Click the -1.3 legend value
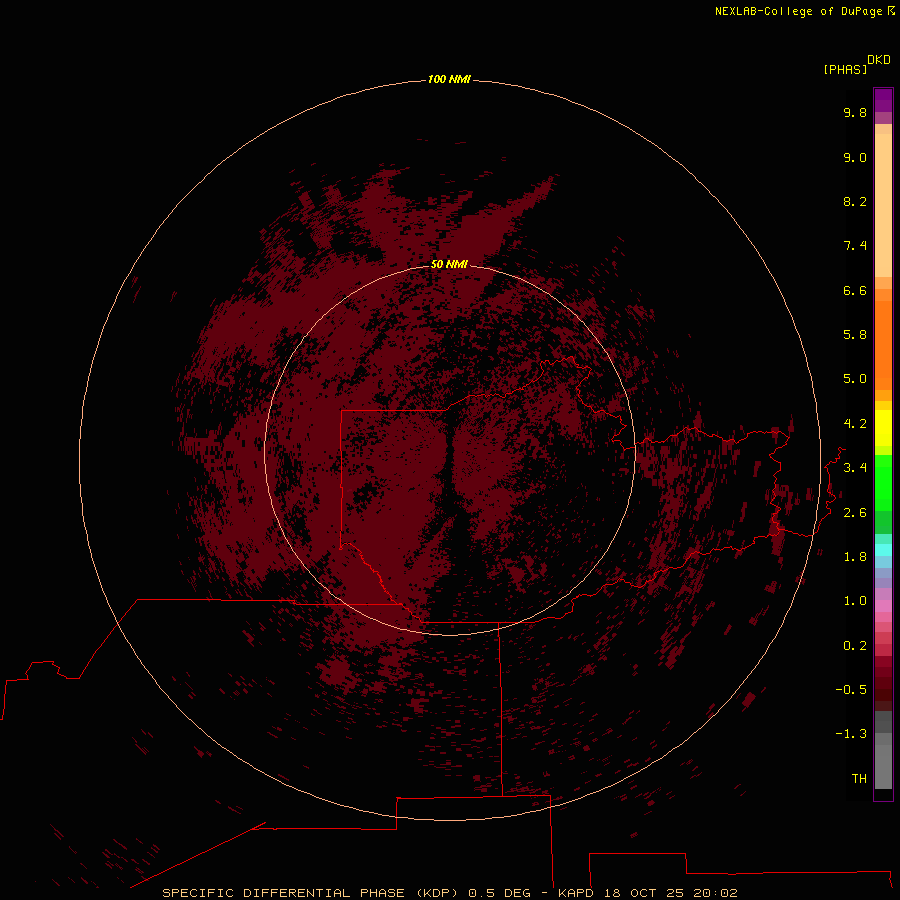Image resolution: width=900 pixels, height=900 pixels. (x=851, y=734)
